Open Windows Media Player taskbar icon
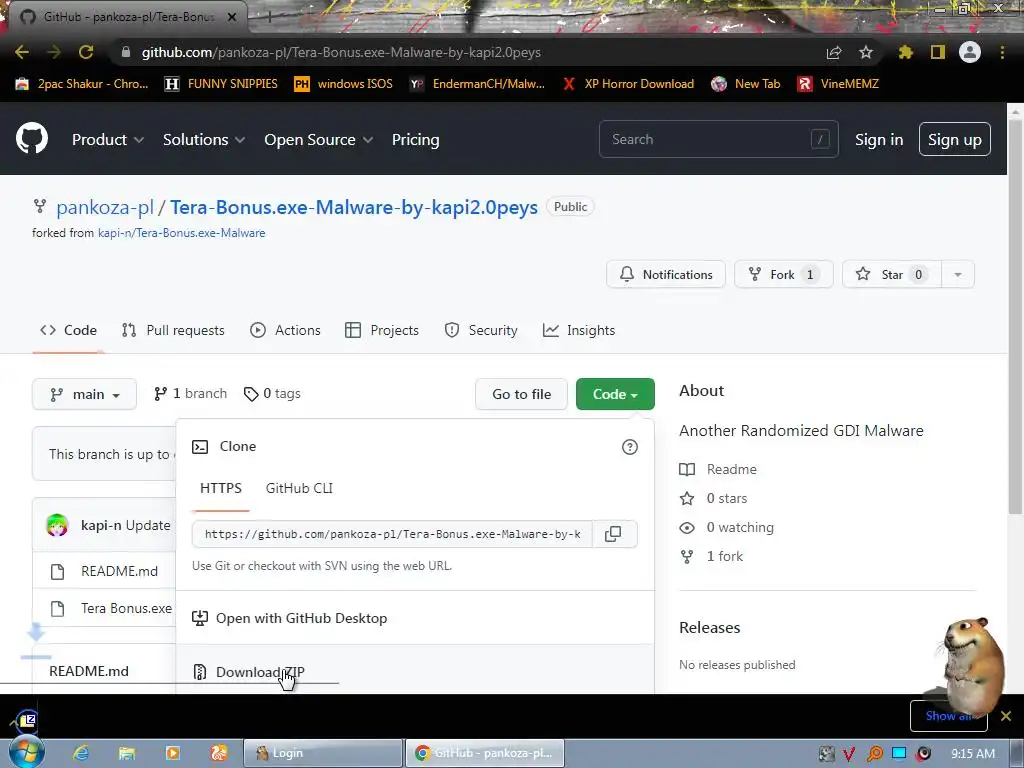Image resolution: width=1024 pixels, height=768 pixels. click(172, 753)
